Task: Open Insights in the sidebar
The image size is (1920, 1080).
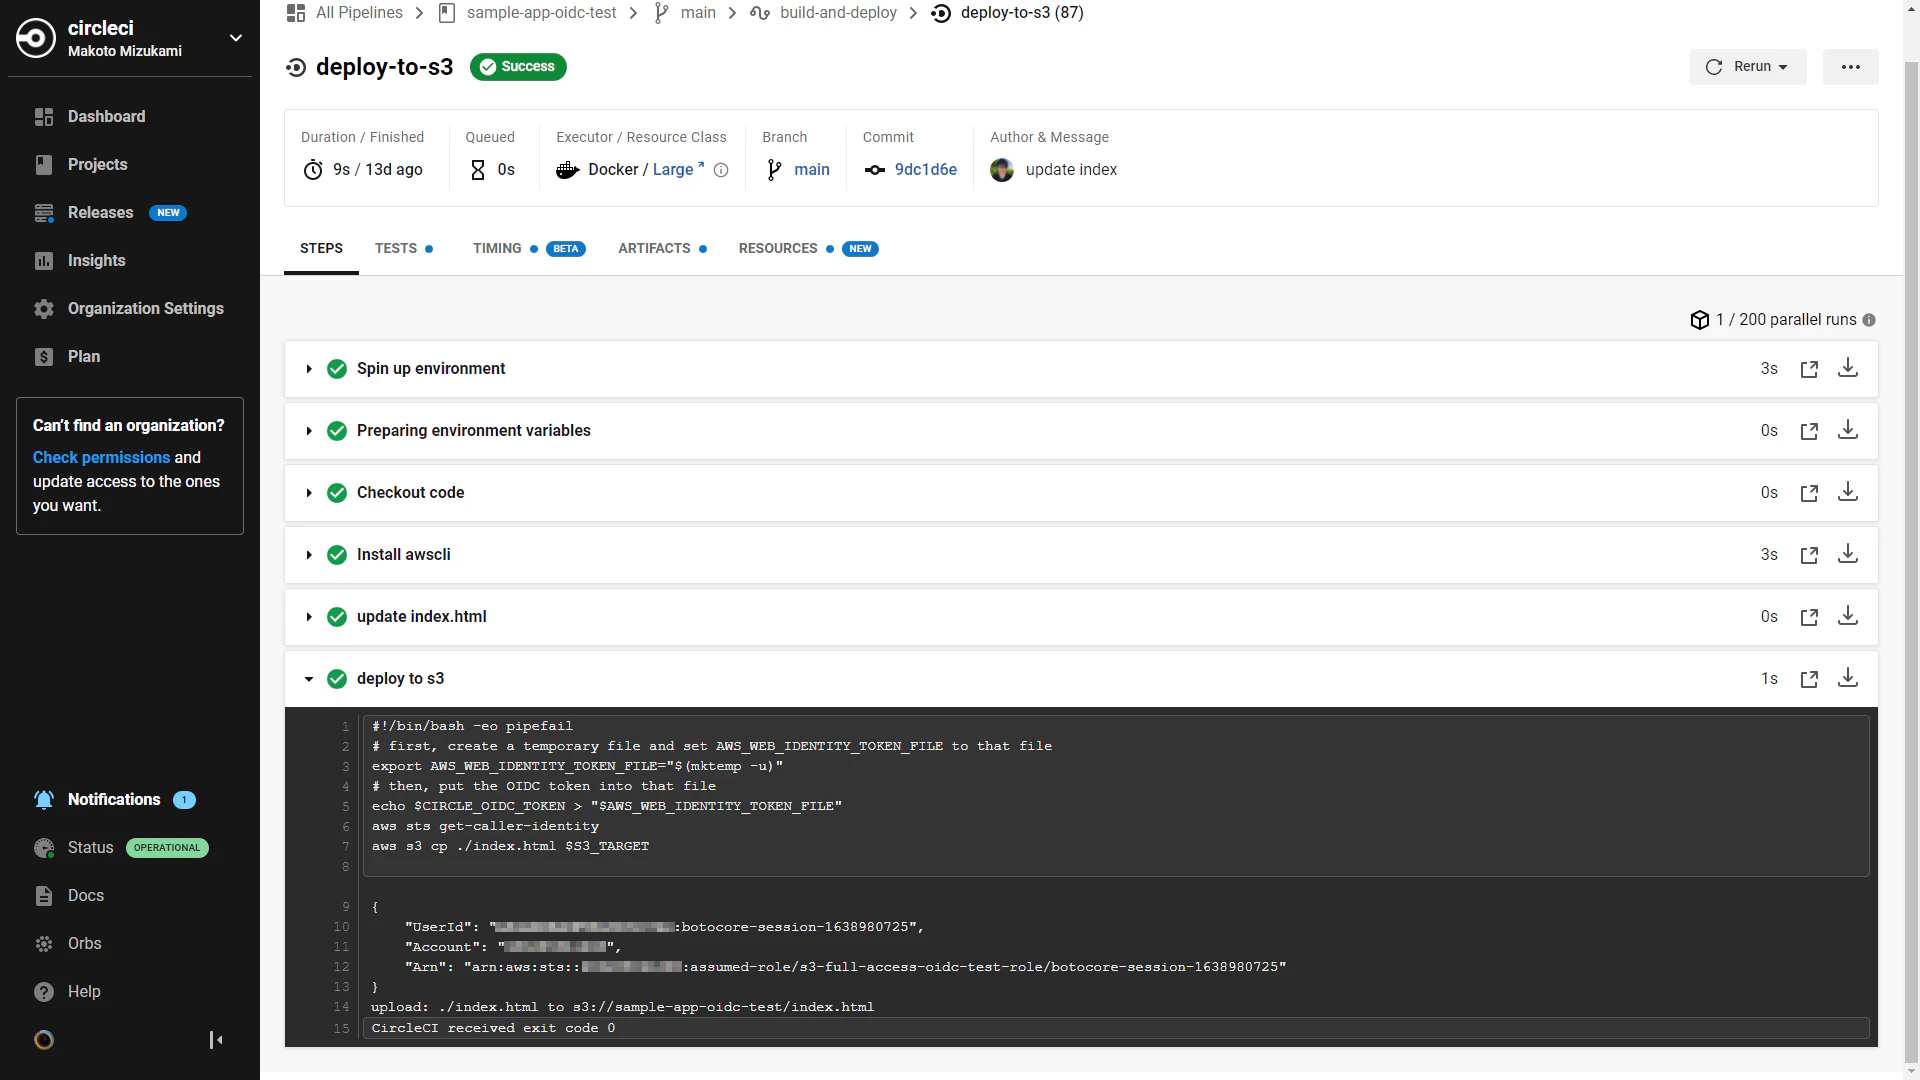Action: (96, 260)
